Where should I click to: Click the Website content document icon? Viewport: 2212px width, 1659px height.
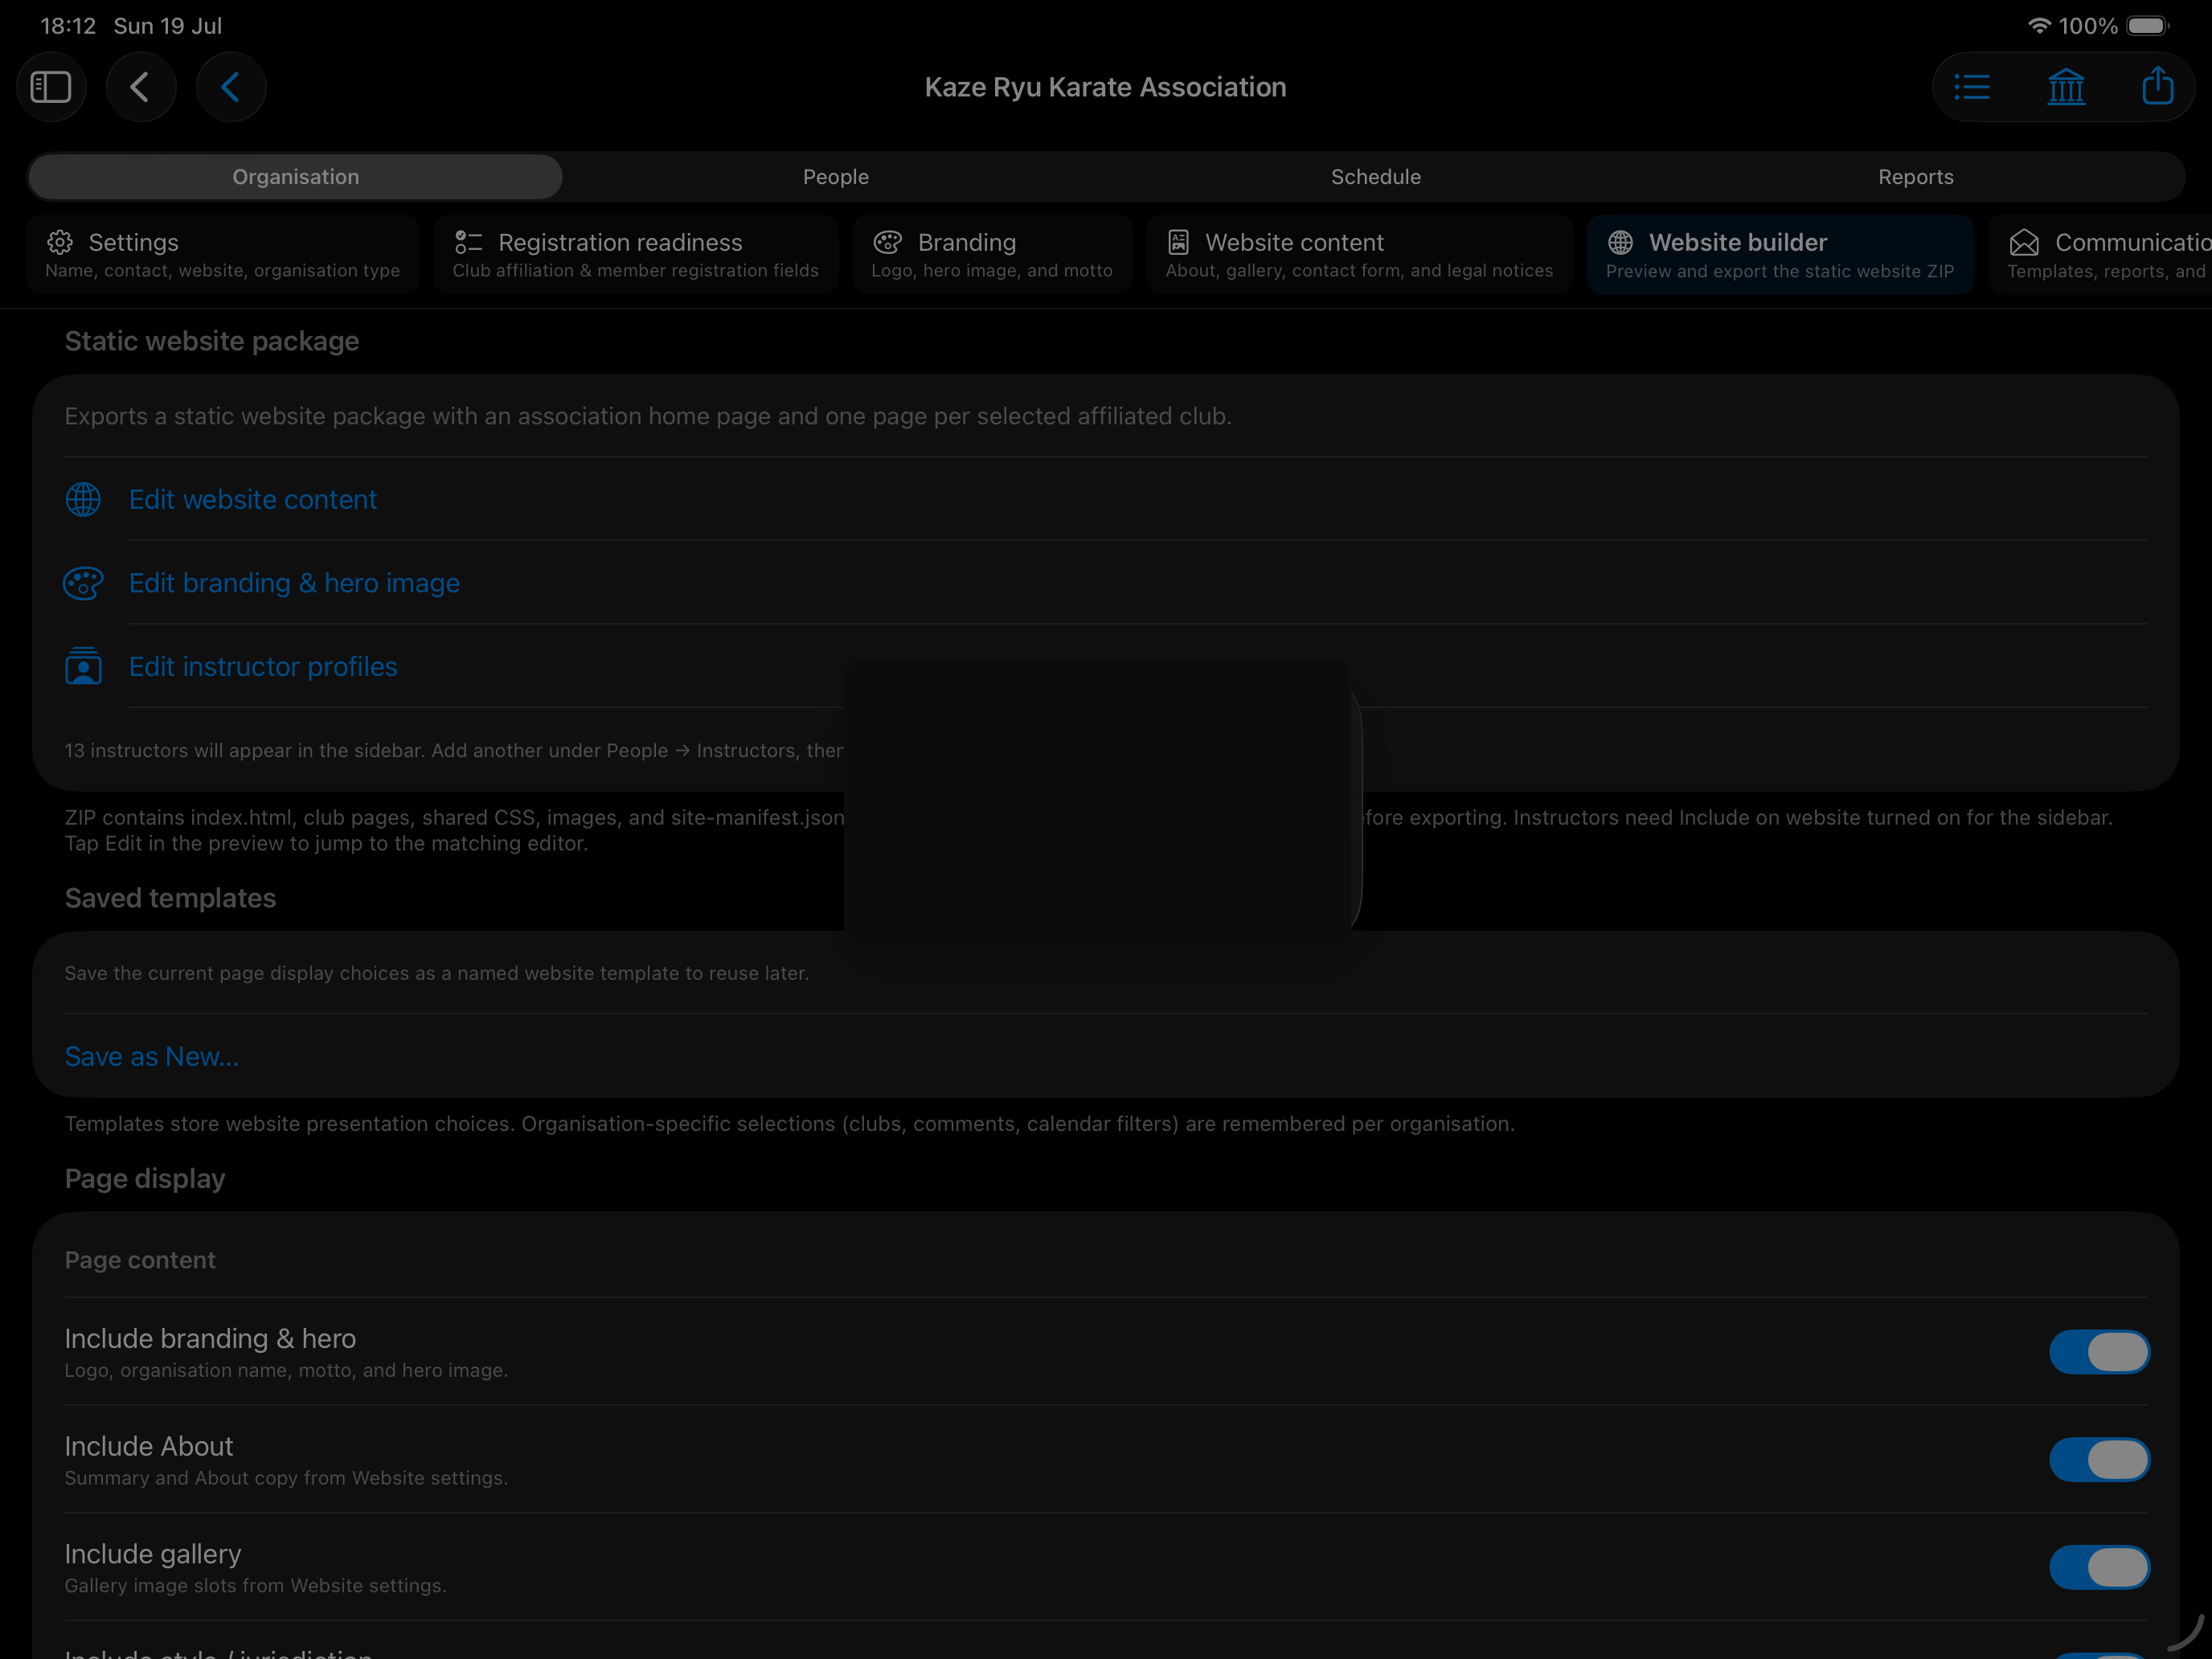(x=1179, y=242)
